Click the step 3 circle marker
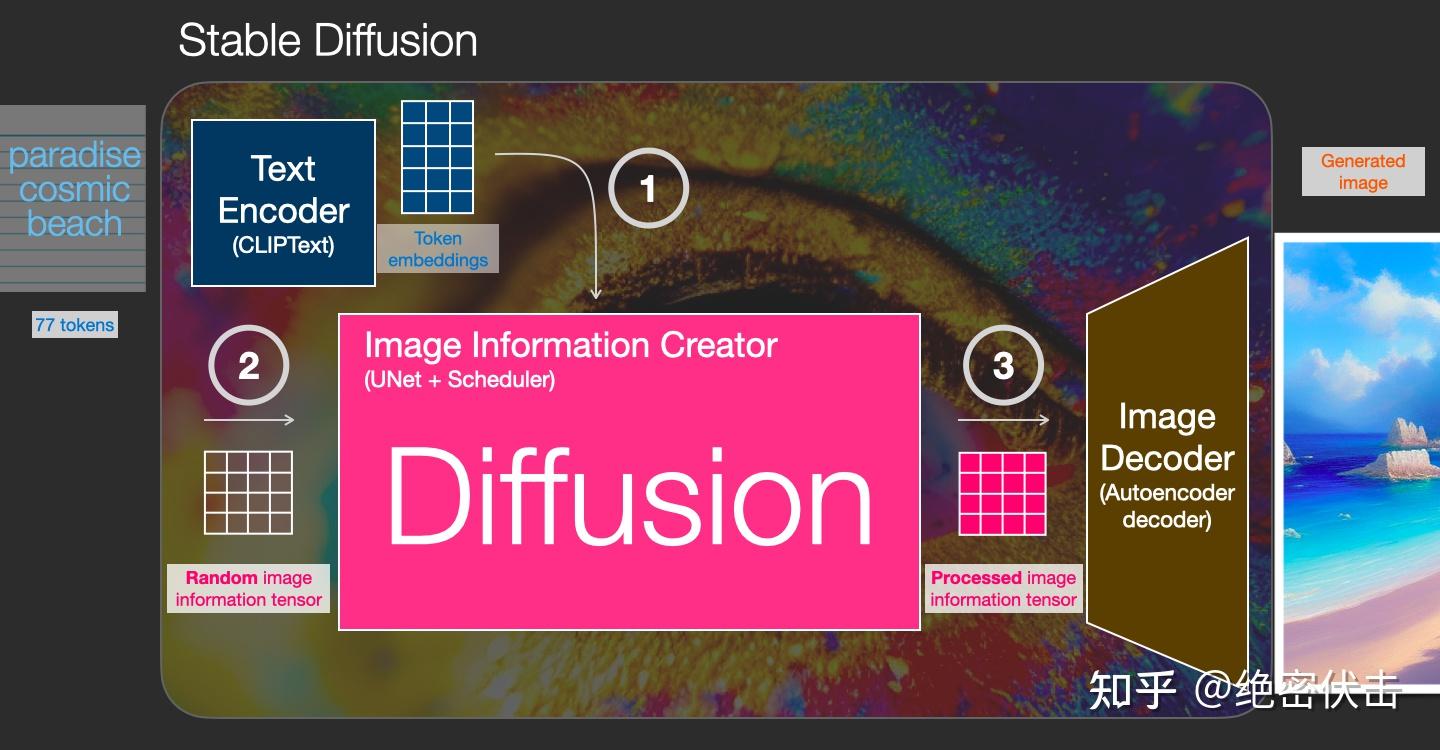Screen dimensions: 1440x750 click(x=1003, y=365)
